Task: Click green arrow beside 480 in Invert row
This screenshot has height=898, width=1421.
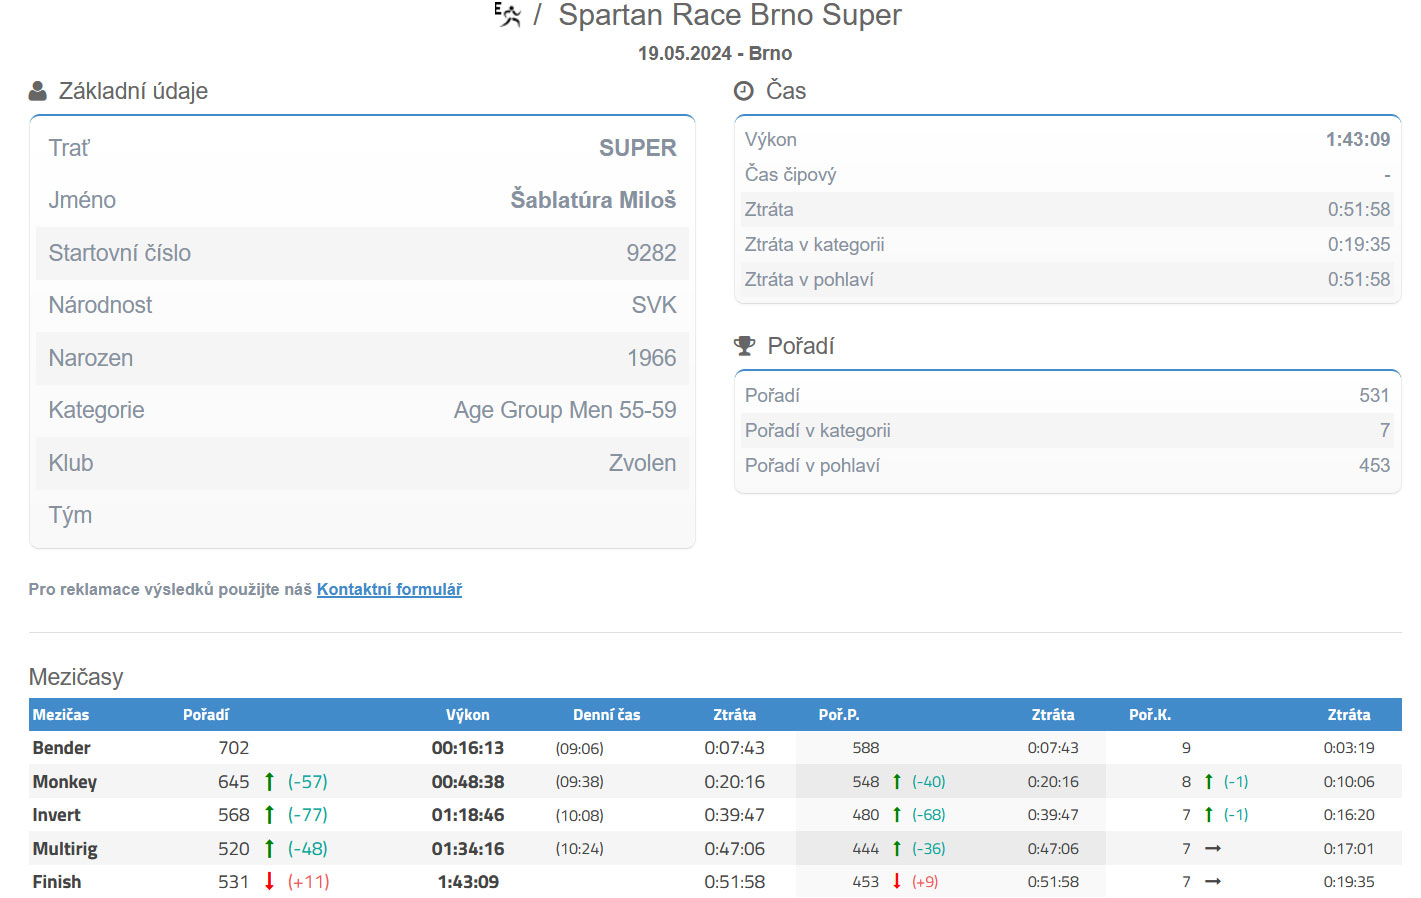Action: point(897,815)
